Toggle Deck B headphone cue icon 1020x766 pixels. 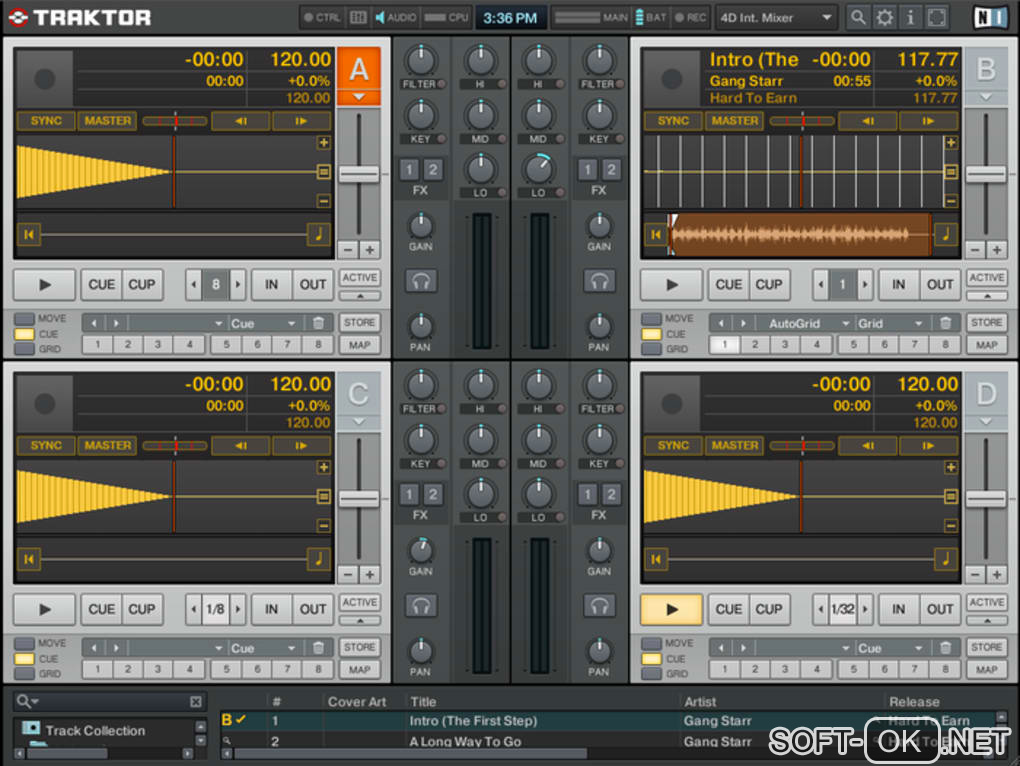click(x=599, y=281)
